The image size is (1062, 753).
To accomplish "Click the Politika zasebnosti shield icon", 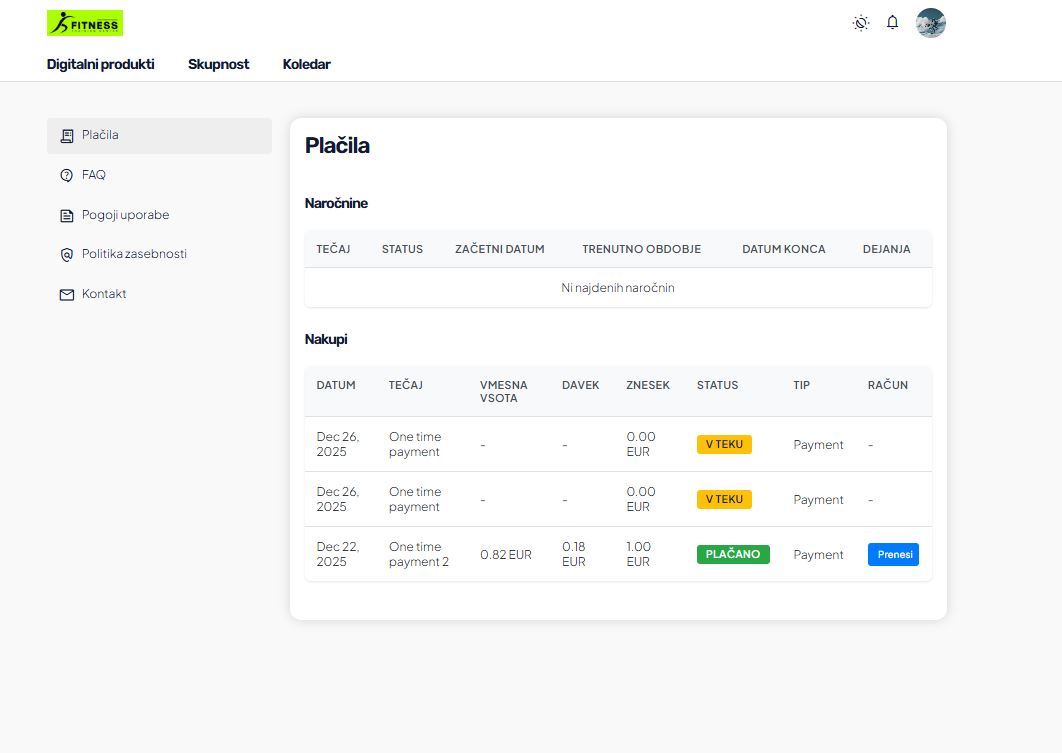I will point(67,255).
